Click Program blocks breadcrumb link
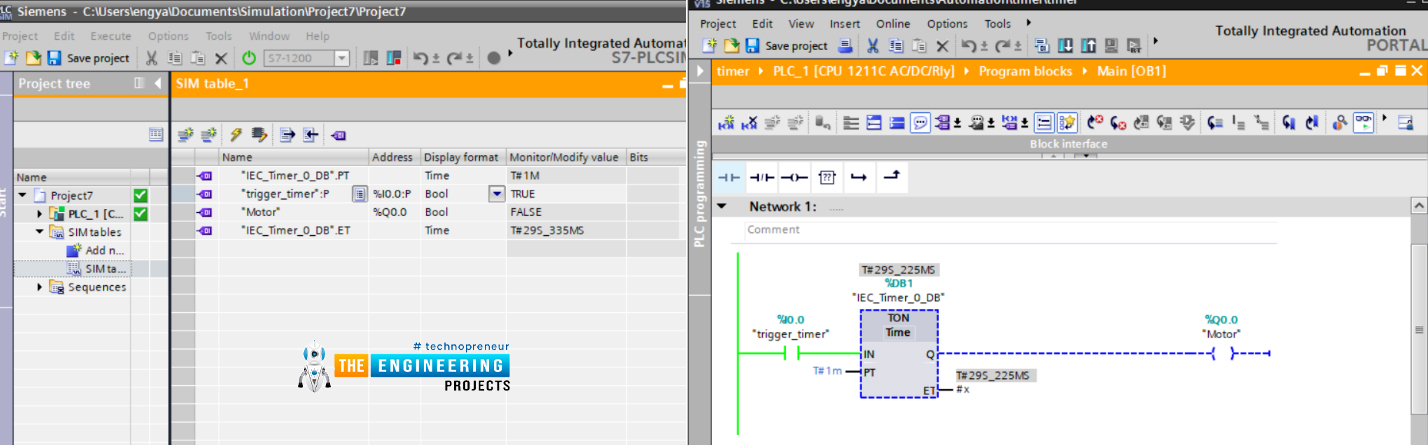The image size is (1428, 445). (1025, 71)
